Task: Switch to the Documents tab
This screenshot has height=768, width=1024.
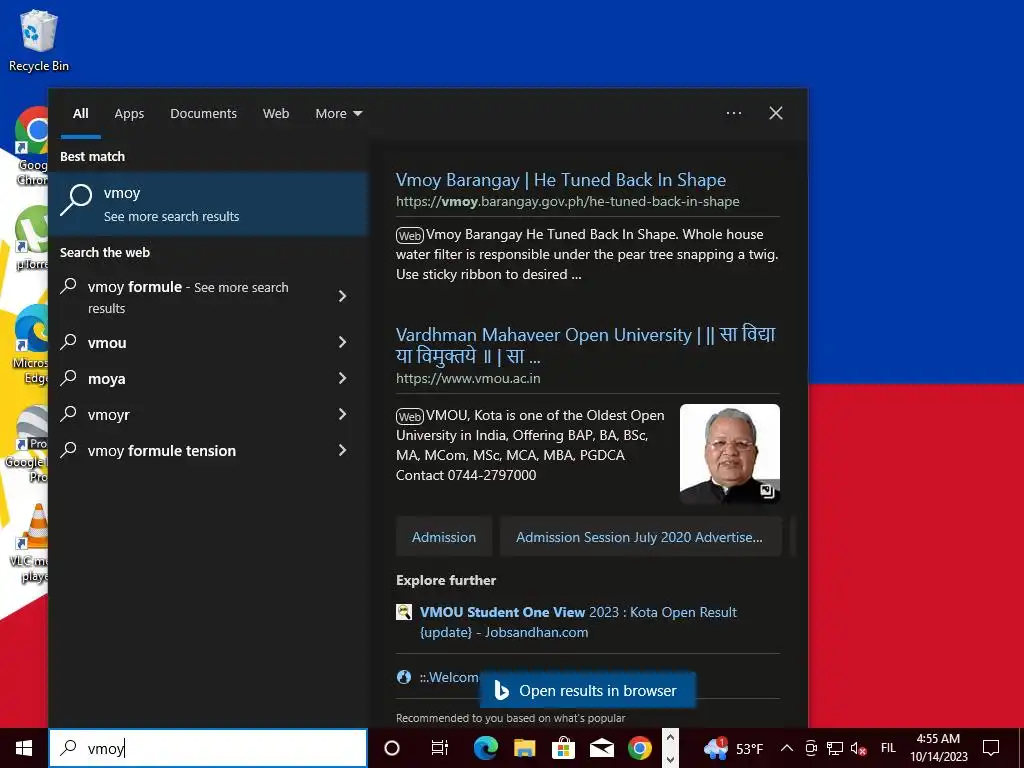Action: [x=203, y=114]
